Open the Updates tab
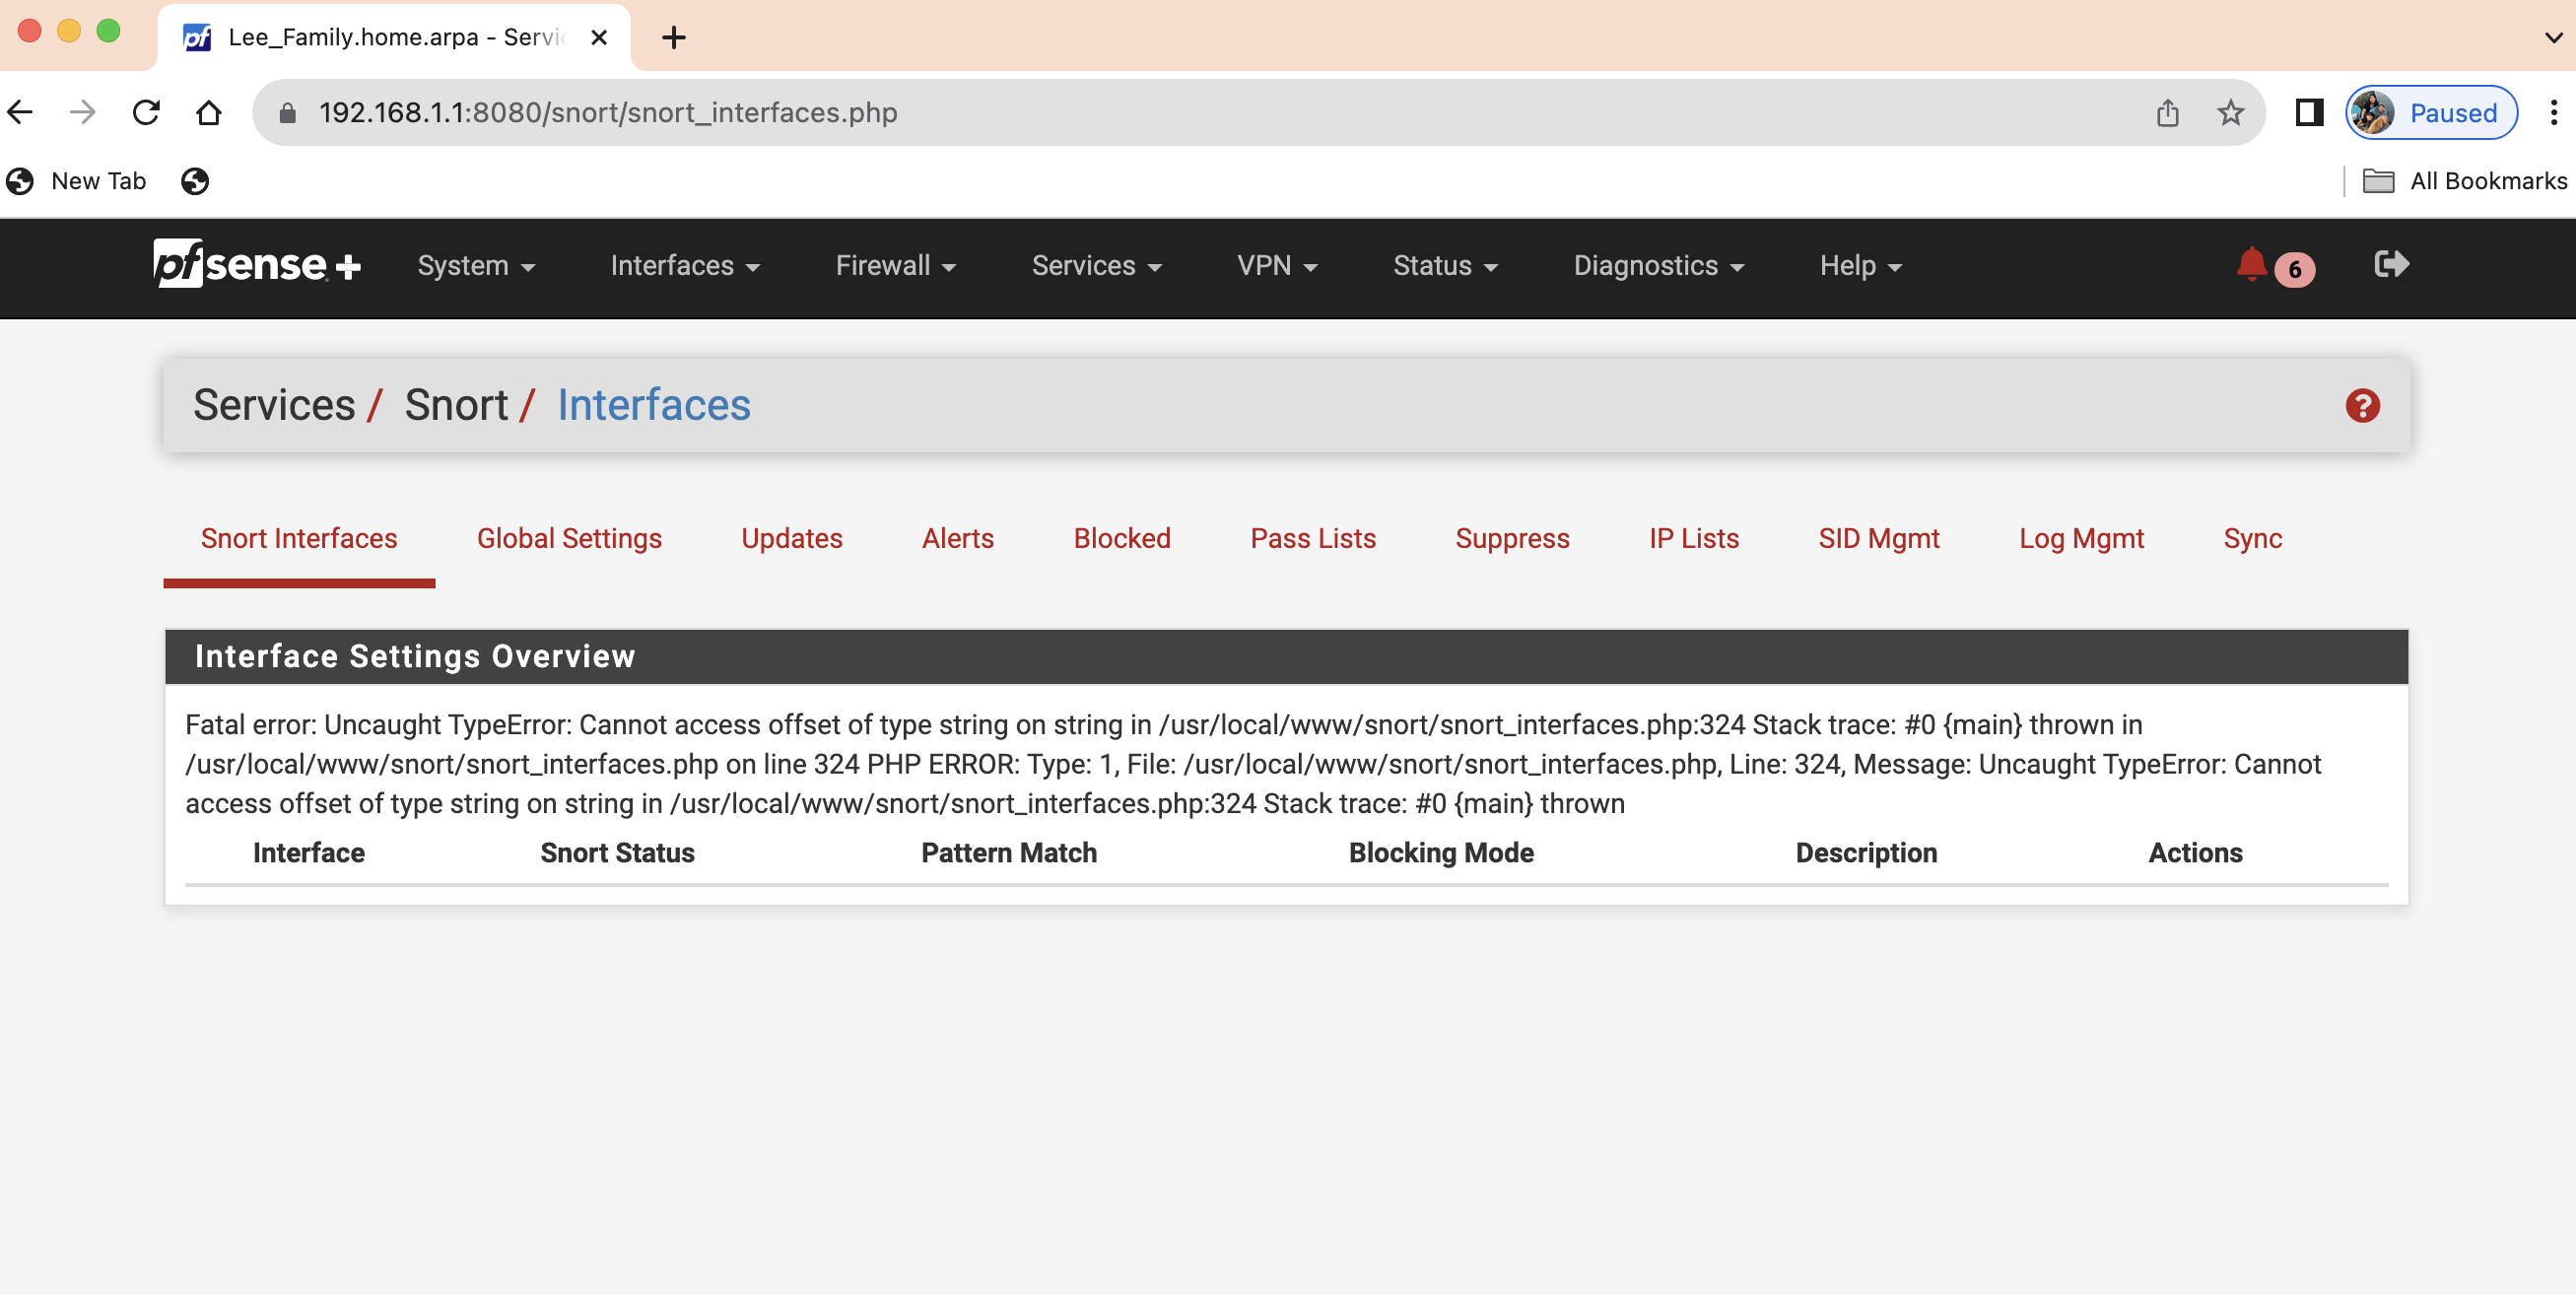The height and width of the screenshot is (1295, 2576). pos(791,538)
